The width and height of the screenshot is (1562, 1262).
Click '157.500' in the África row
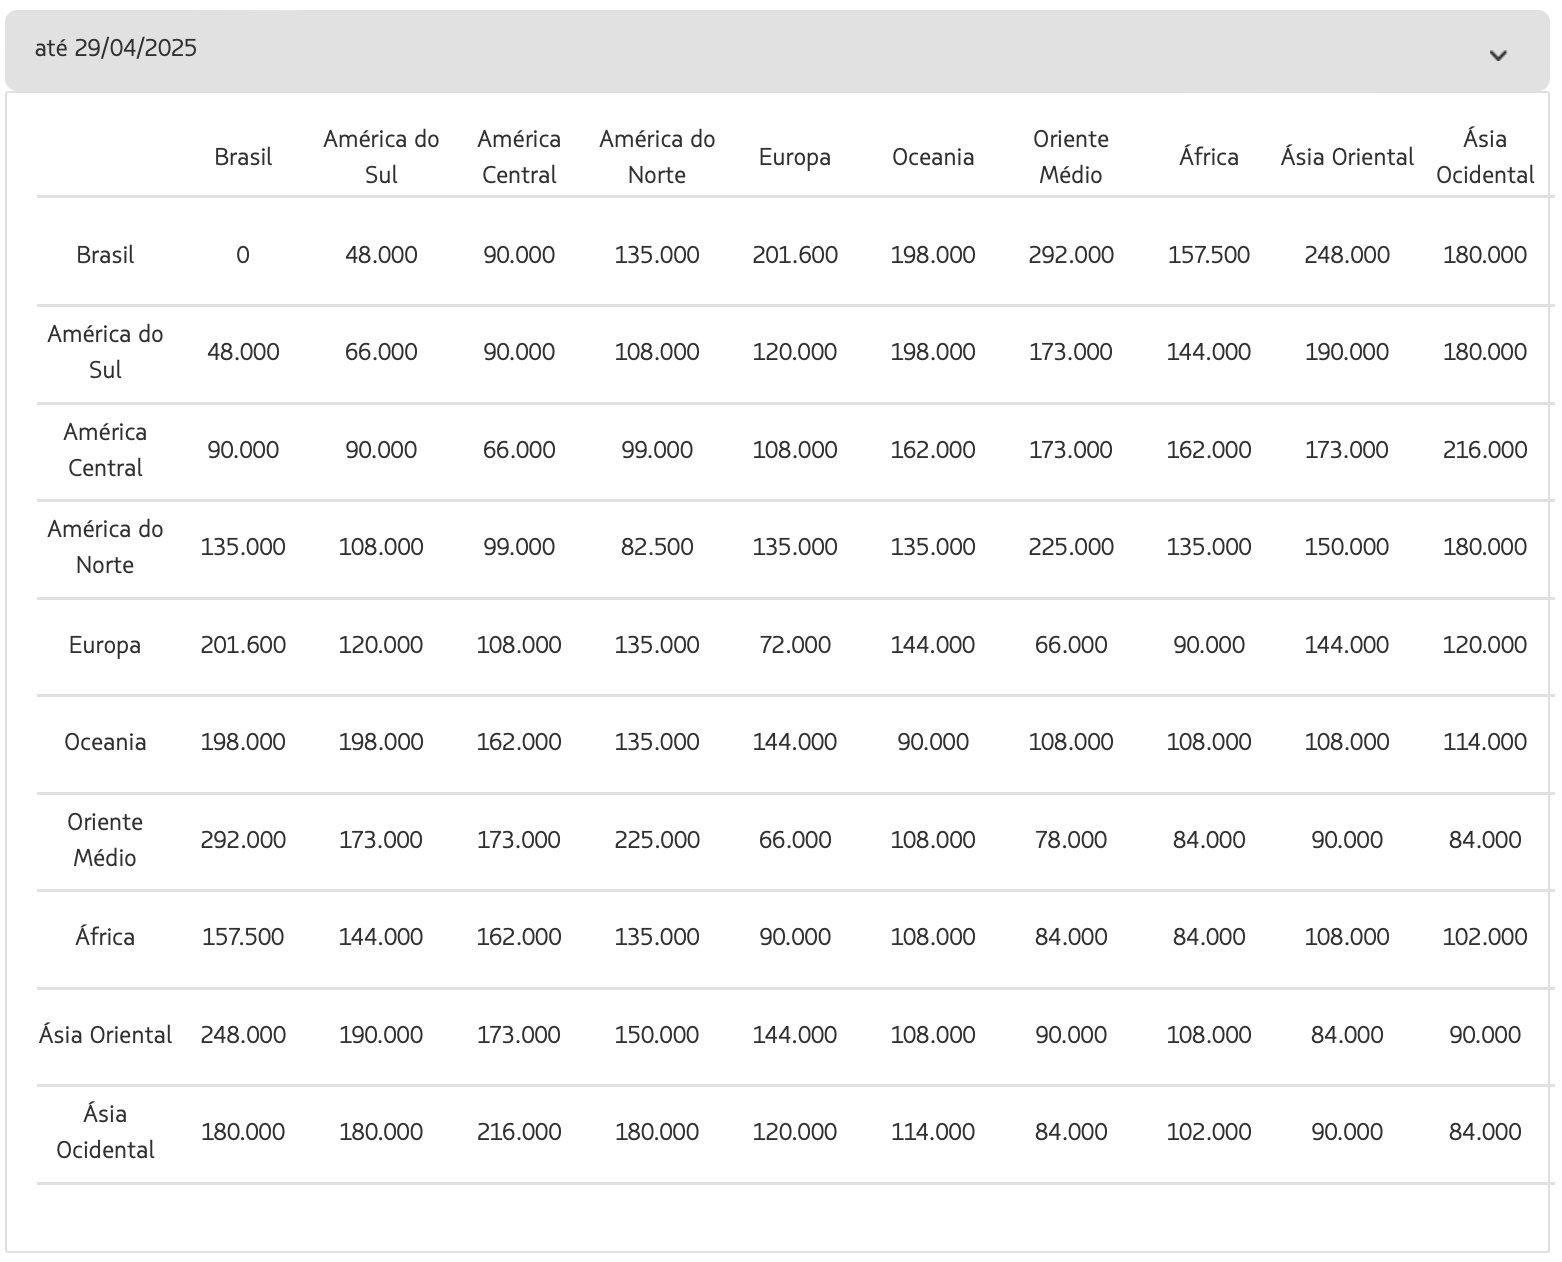[x=243, y=937]
